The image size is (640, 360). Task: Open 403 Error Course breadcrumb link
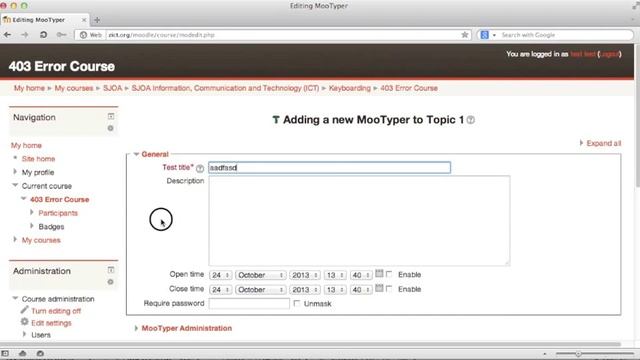pyautogui.click(x=409, y=88)
